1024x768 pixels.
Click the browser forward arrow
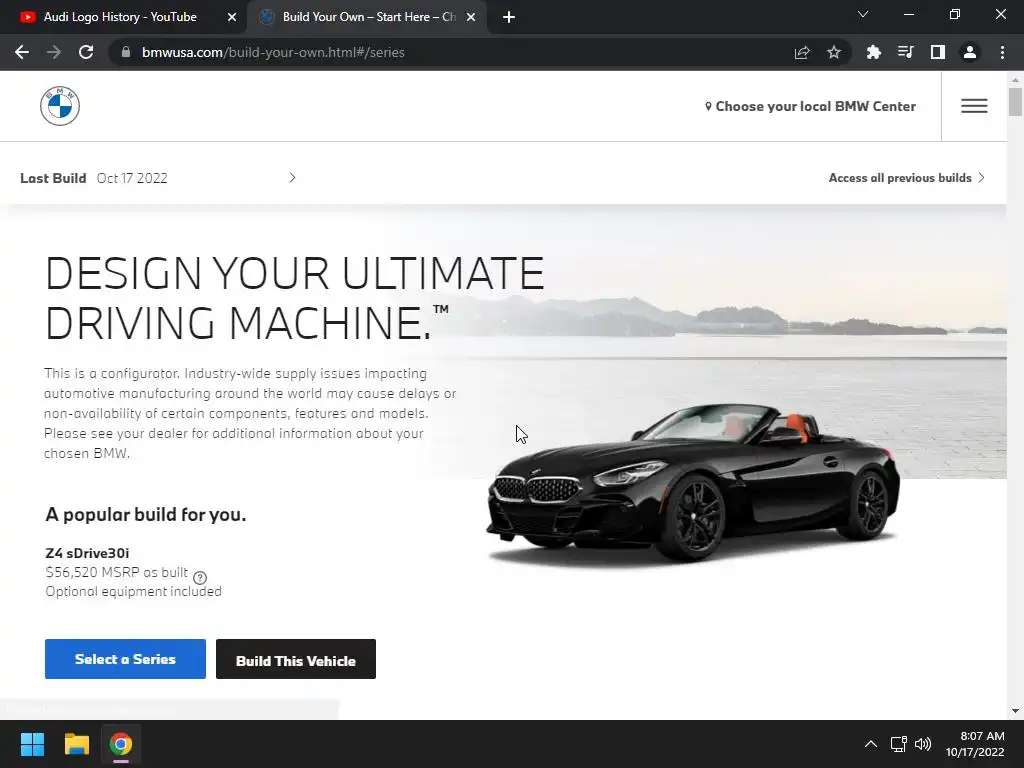tap(54, 52)
